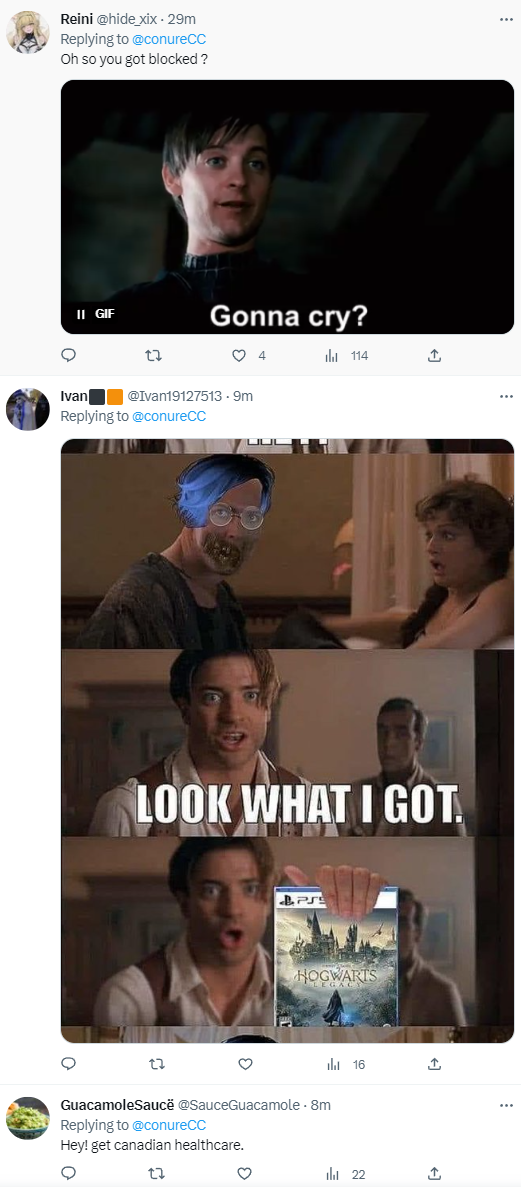Open @conureCC link in Reini's reply
521x1187 pixels.
click(169, 39)
